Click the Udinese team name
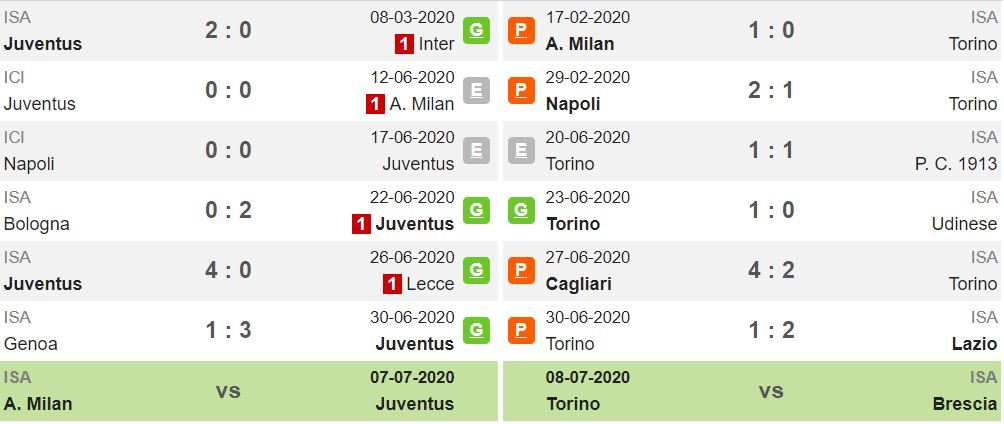 tap(965, 224)
